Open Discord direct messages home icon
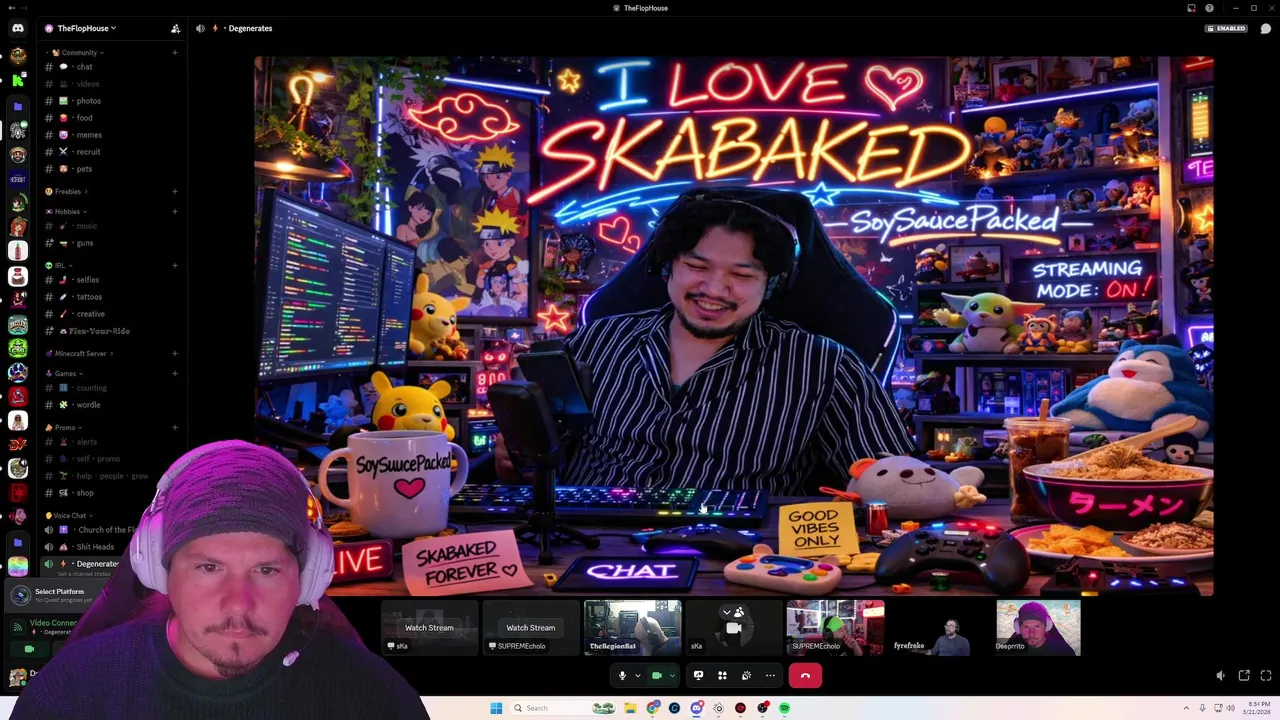Viewport: 1280px width, 720px height. tap(17, 28)
